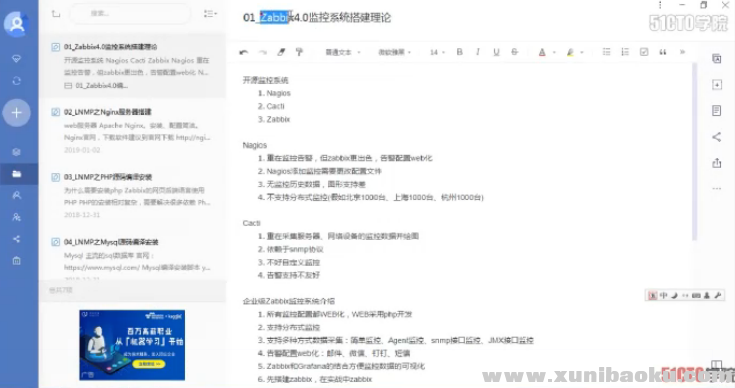Open note 03_LNMP PHP in the list

click(x=132, y=195)
